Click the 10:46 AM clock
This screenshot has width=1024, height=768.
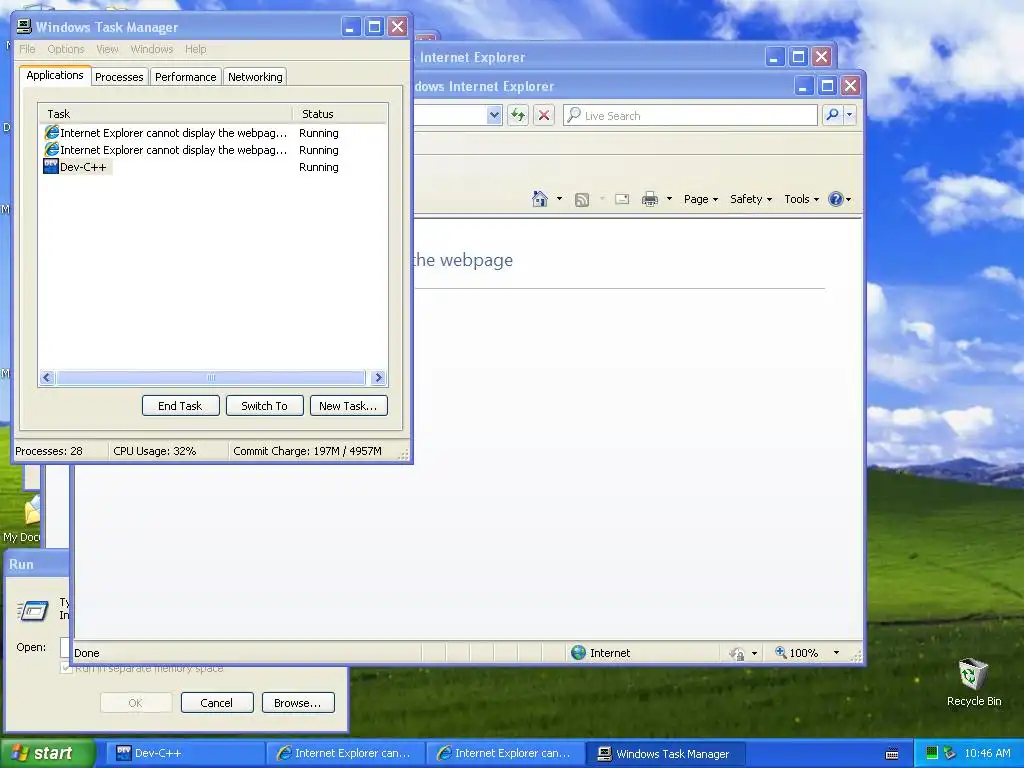tap(987, 753)
